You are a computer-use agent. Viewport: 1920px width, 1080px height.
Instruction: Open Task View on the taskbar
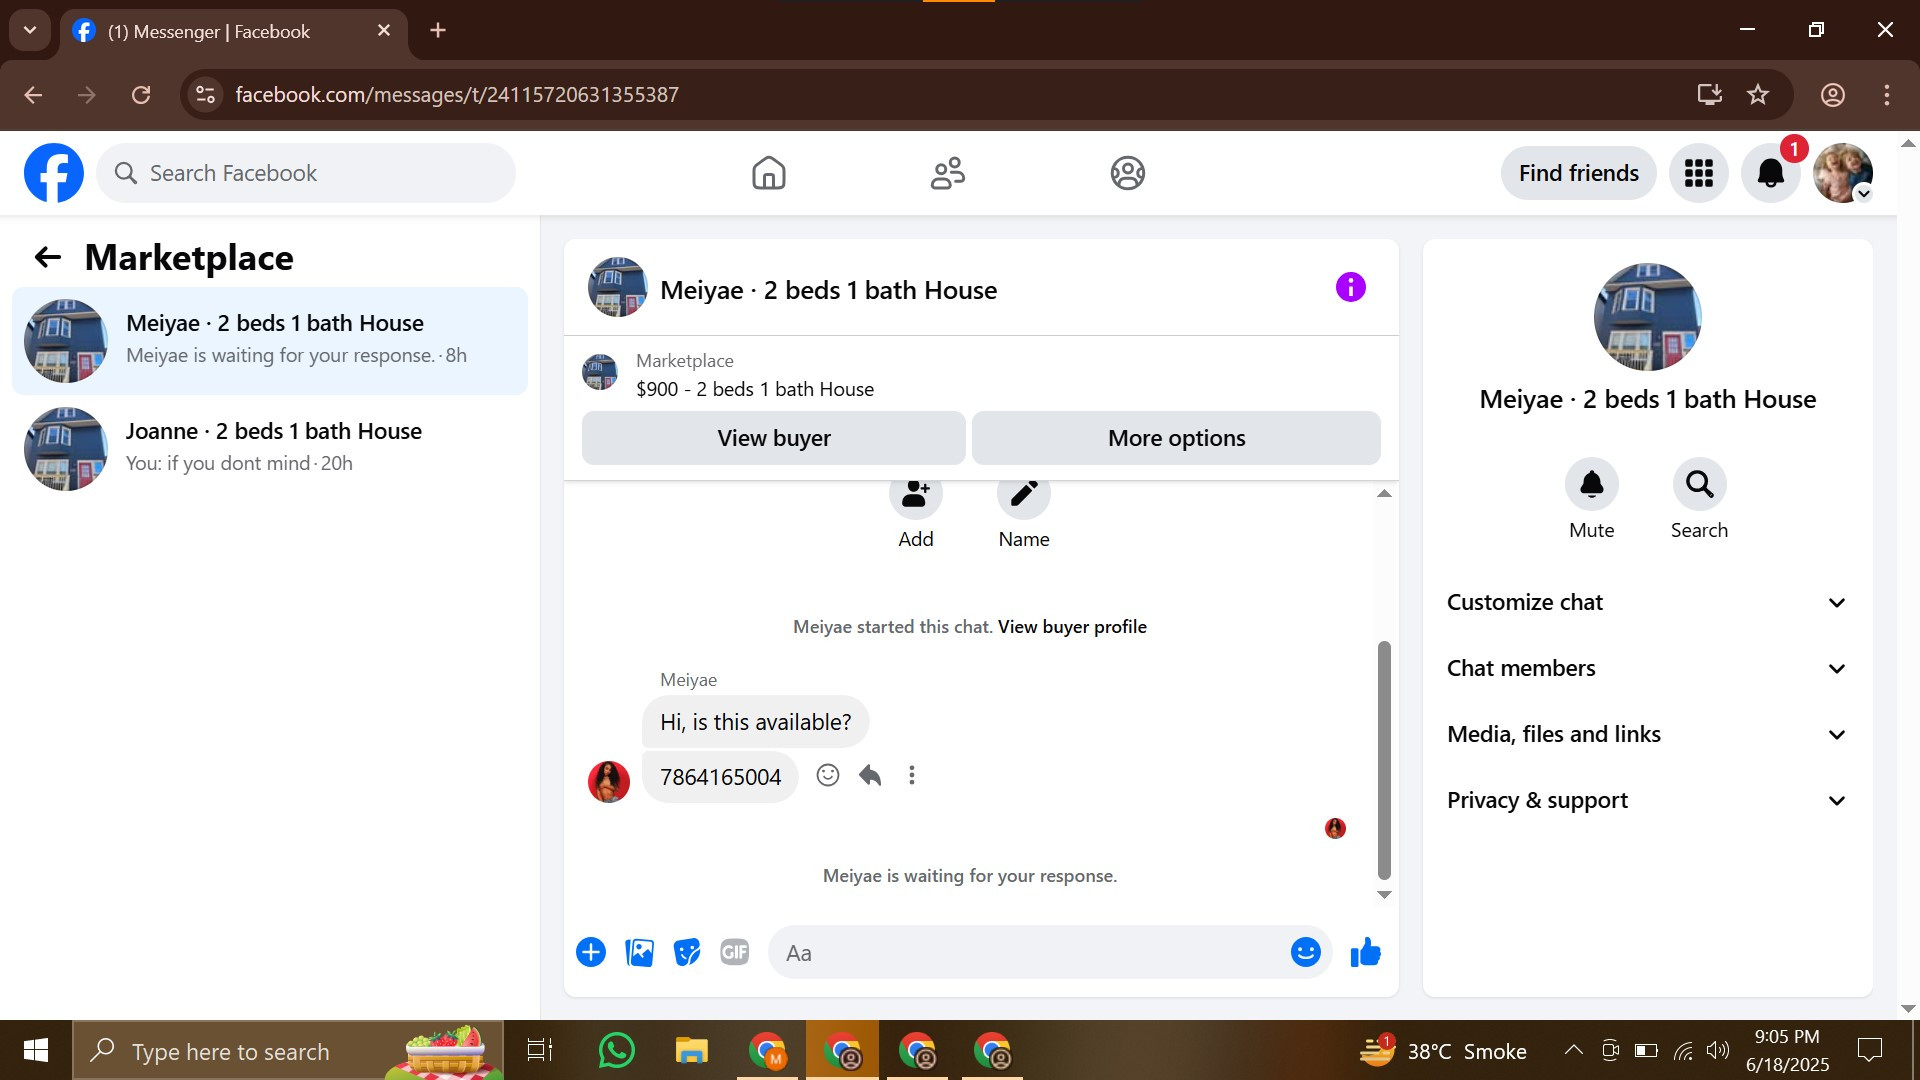click(x=540, y=1051)
